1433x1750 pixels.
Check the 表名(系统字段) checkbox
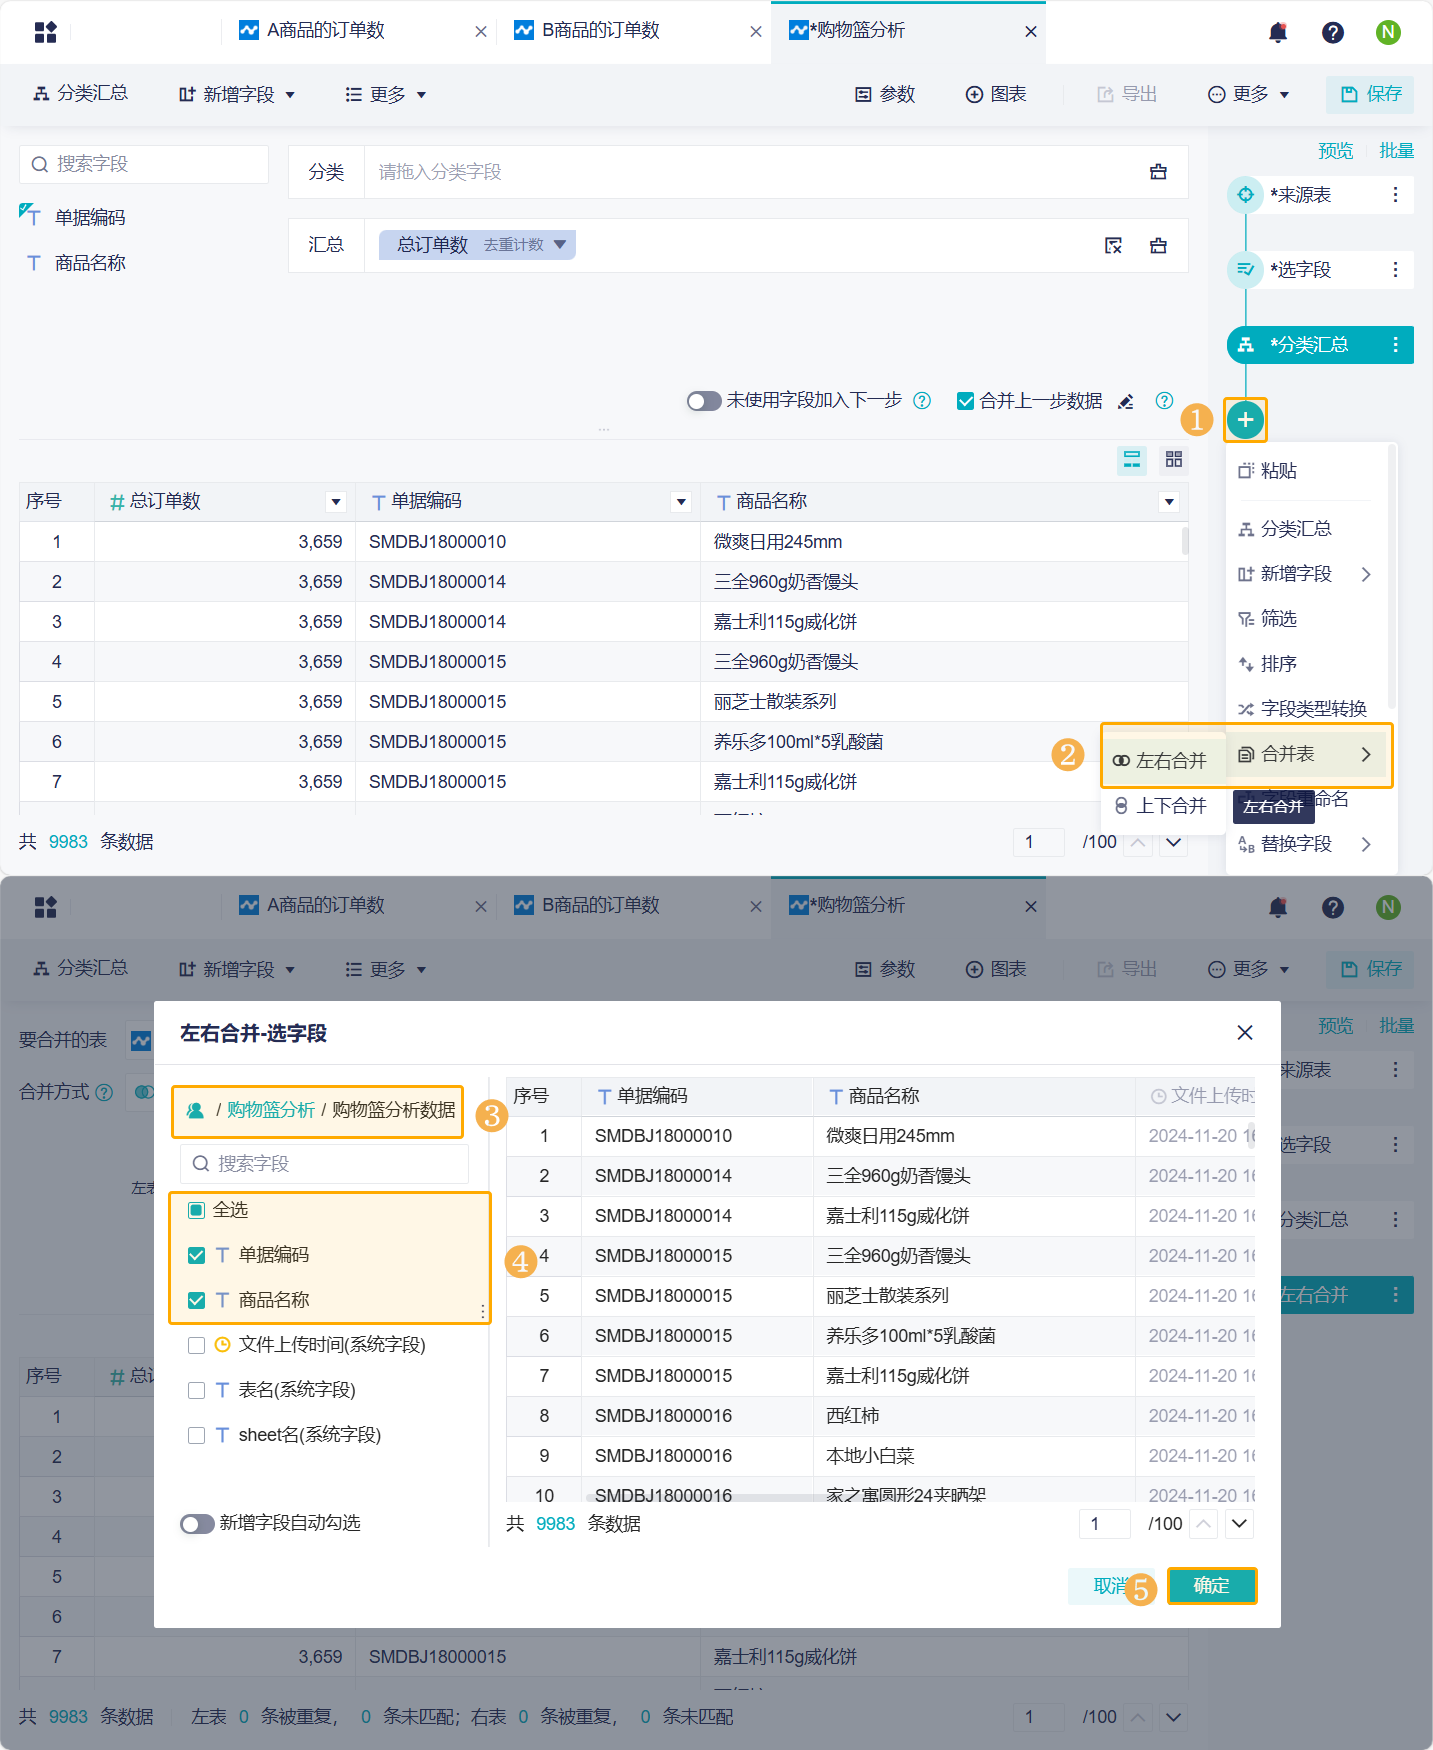(197, 1390)
